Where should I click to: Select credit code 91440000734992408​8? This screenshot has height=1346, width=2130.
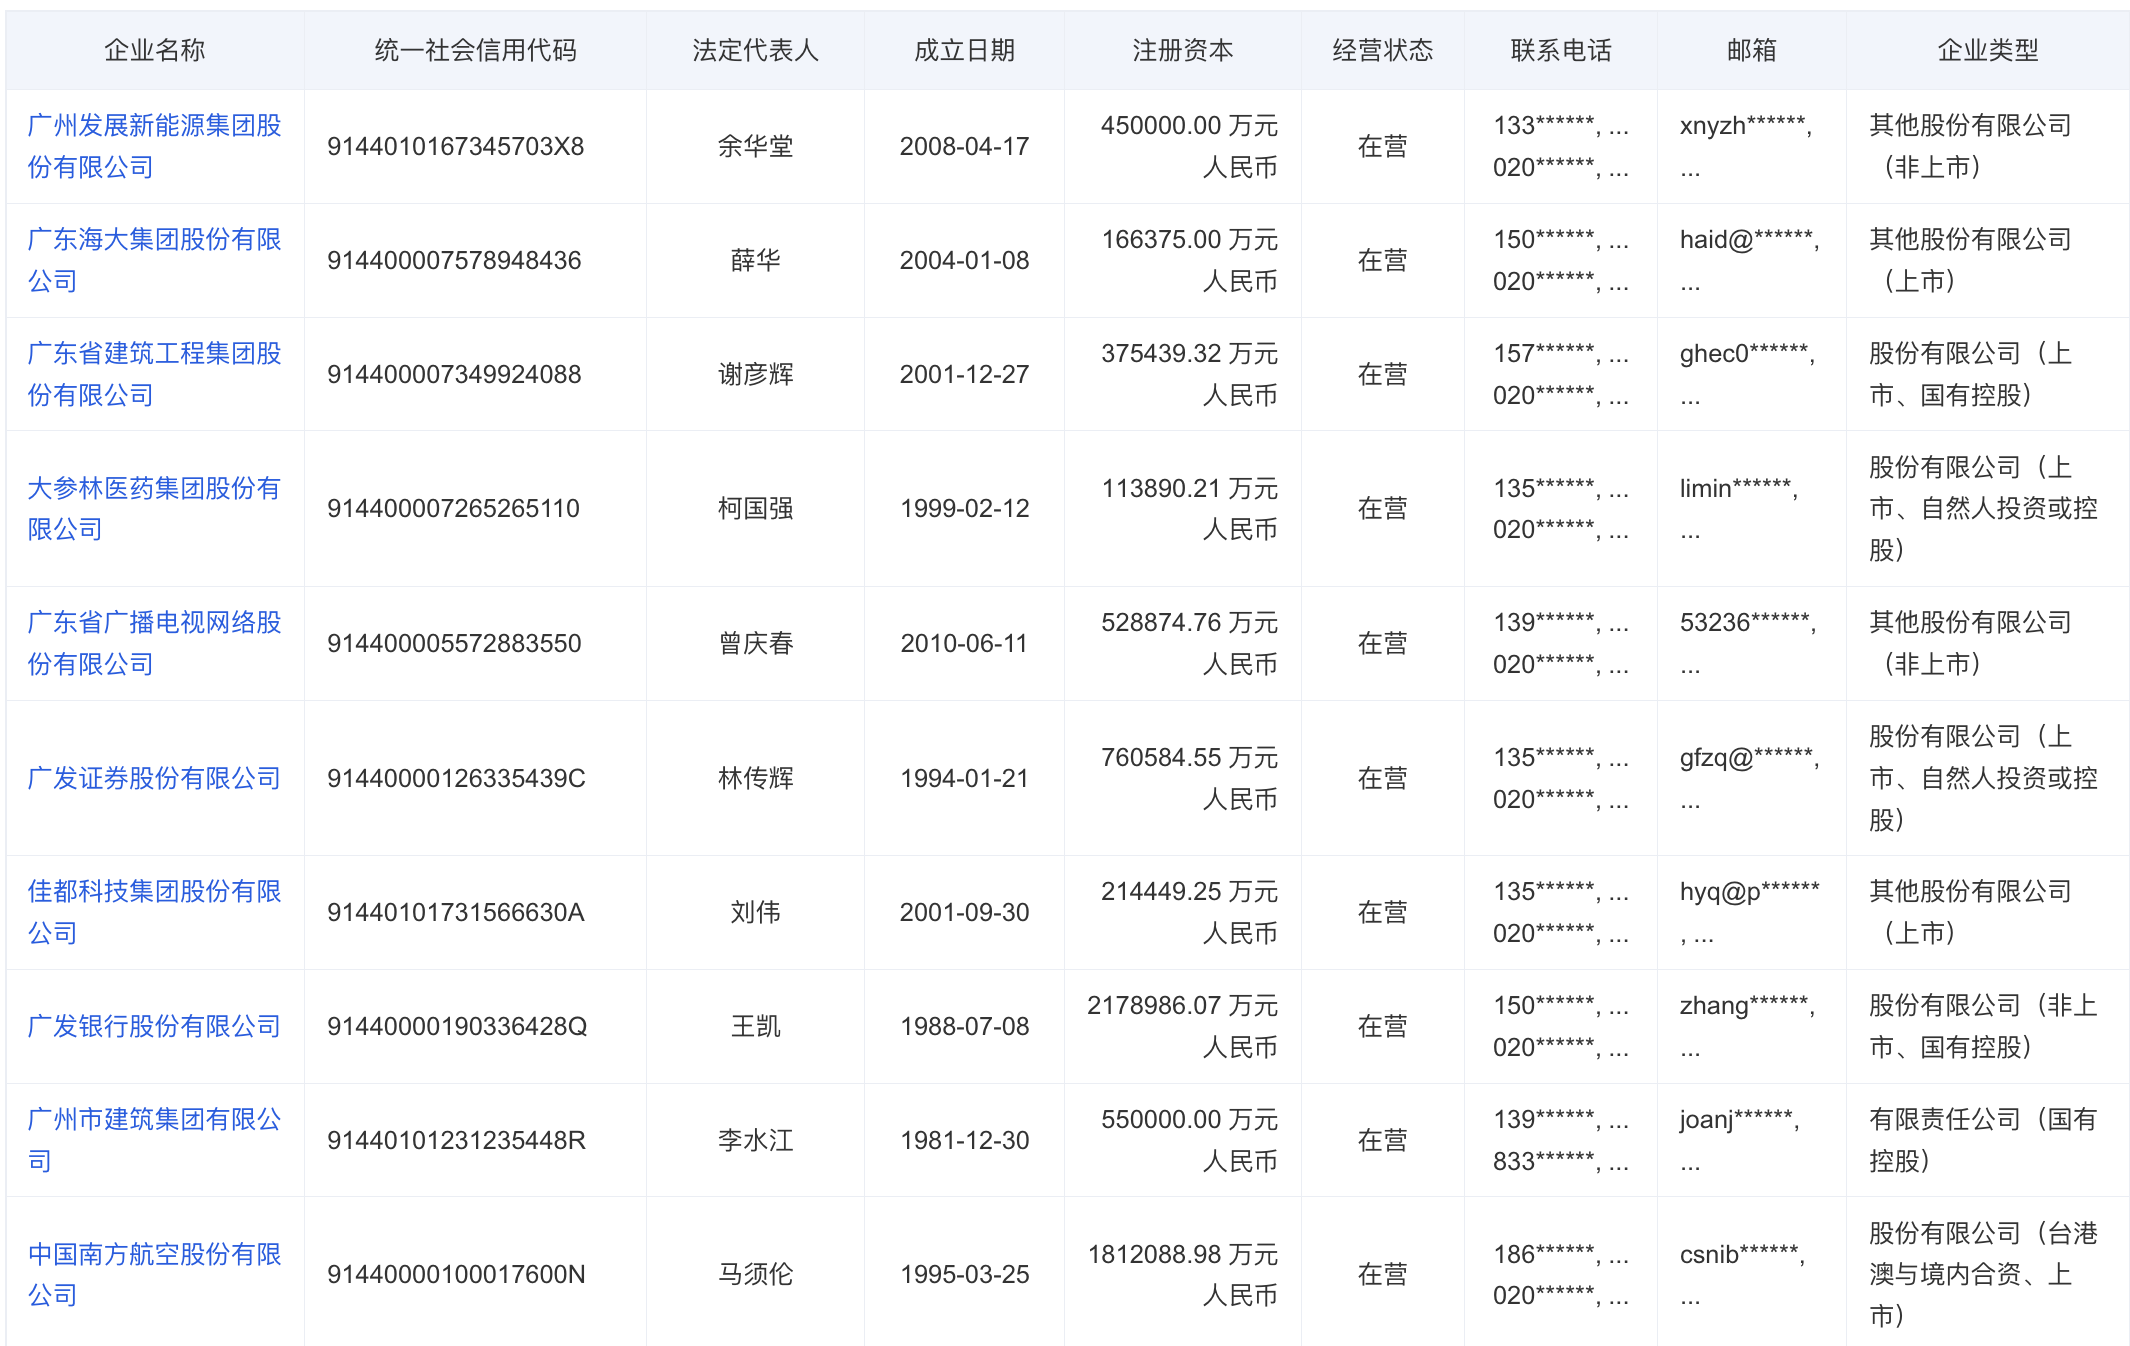tap(454, 374)
